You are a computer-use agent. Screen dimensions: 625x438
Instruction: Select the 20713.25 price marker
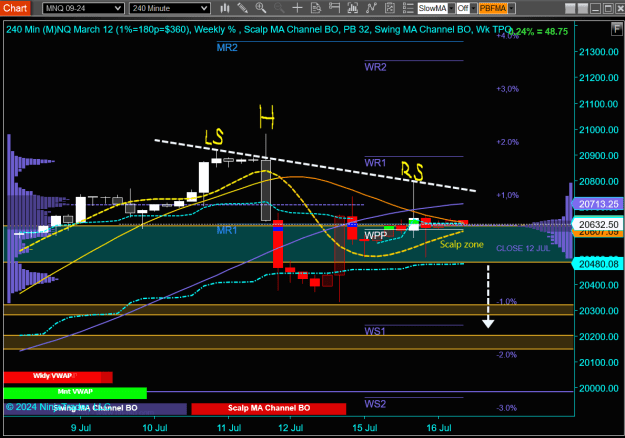pos(598,204)
